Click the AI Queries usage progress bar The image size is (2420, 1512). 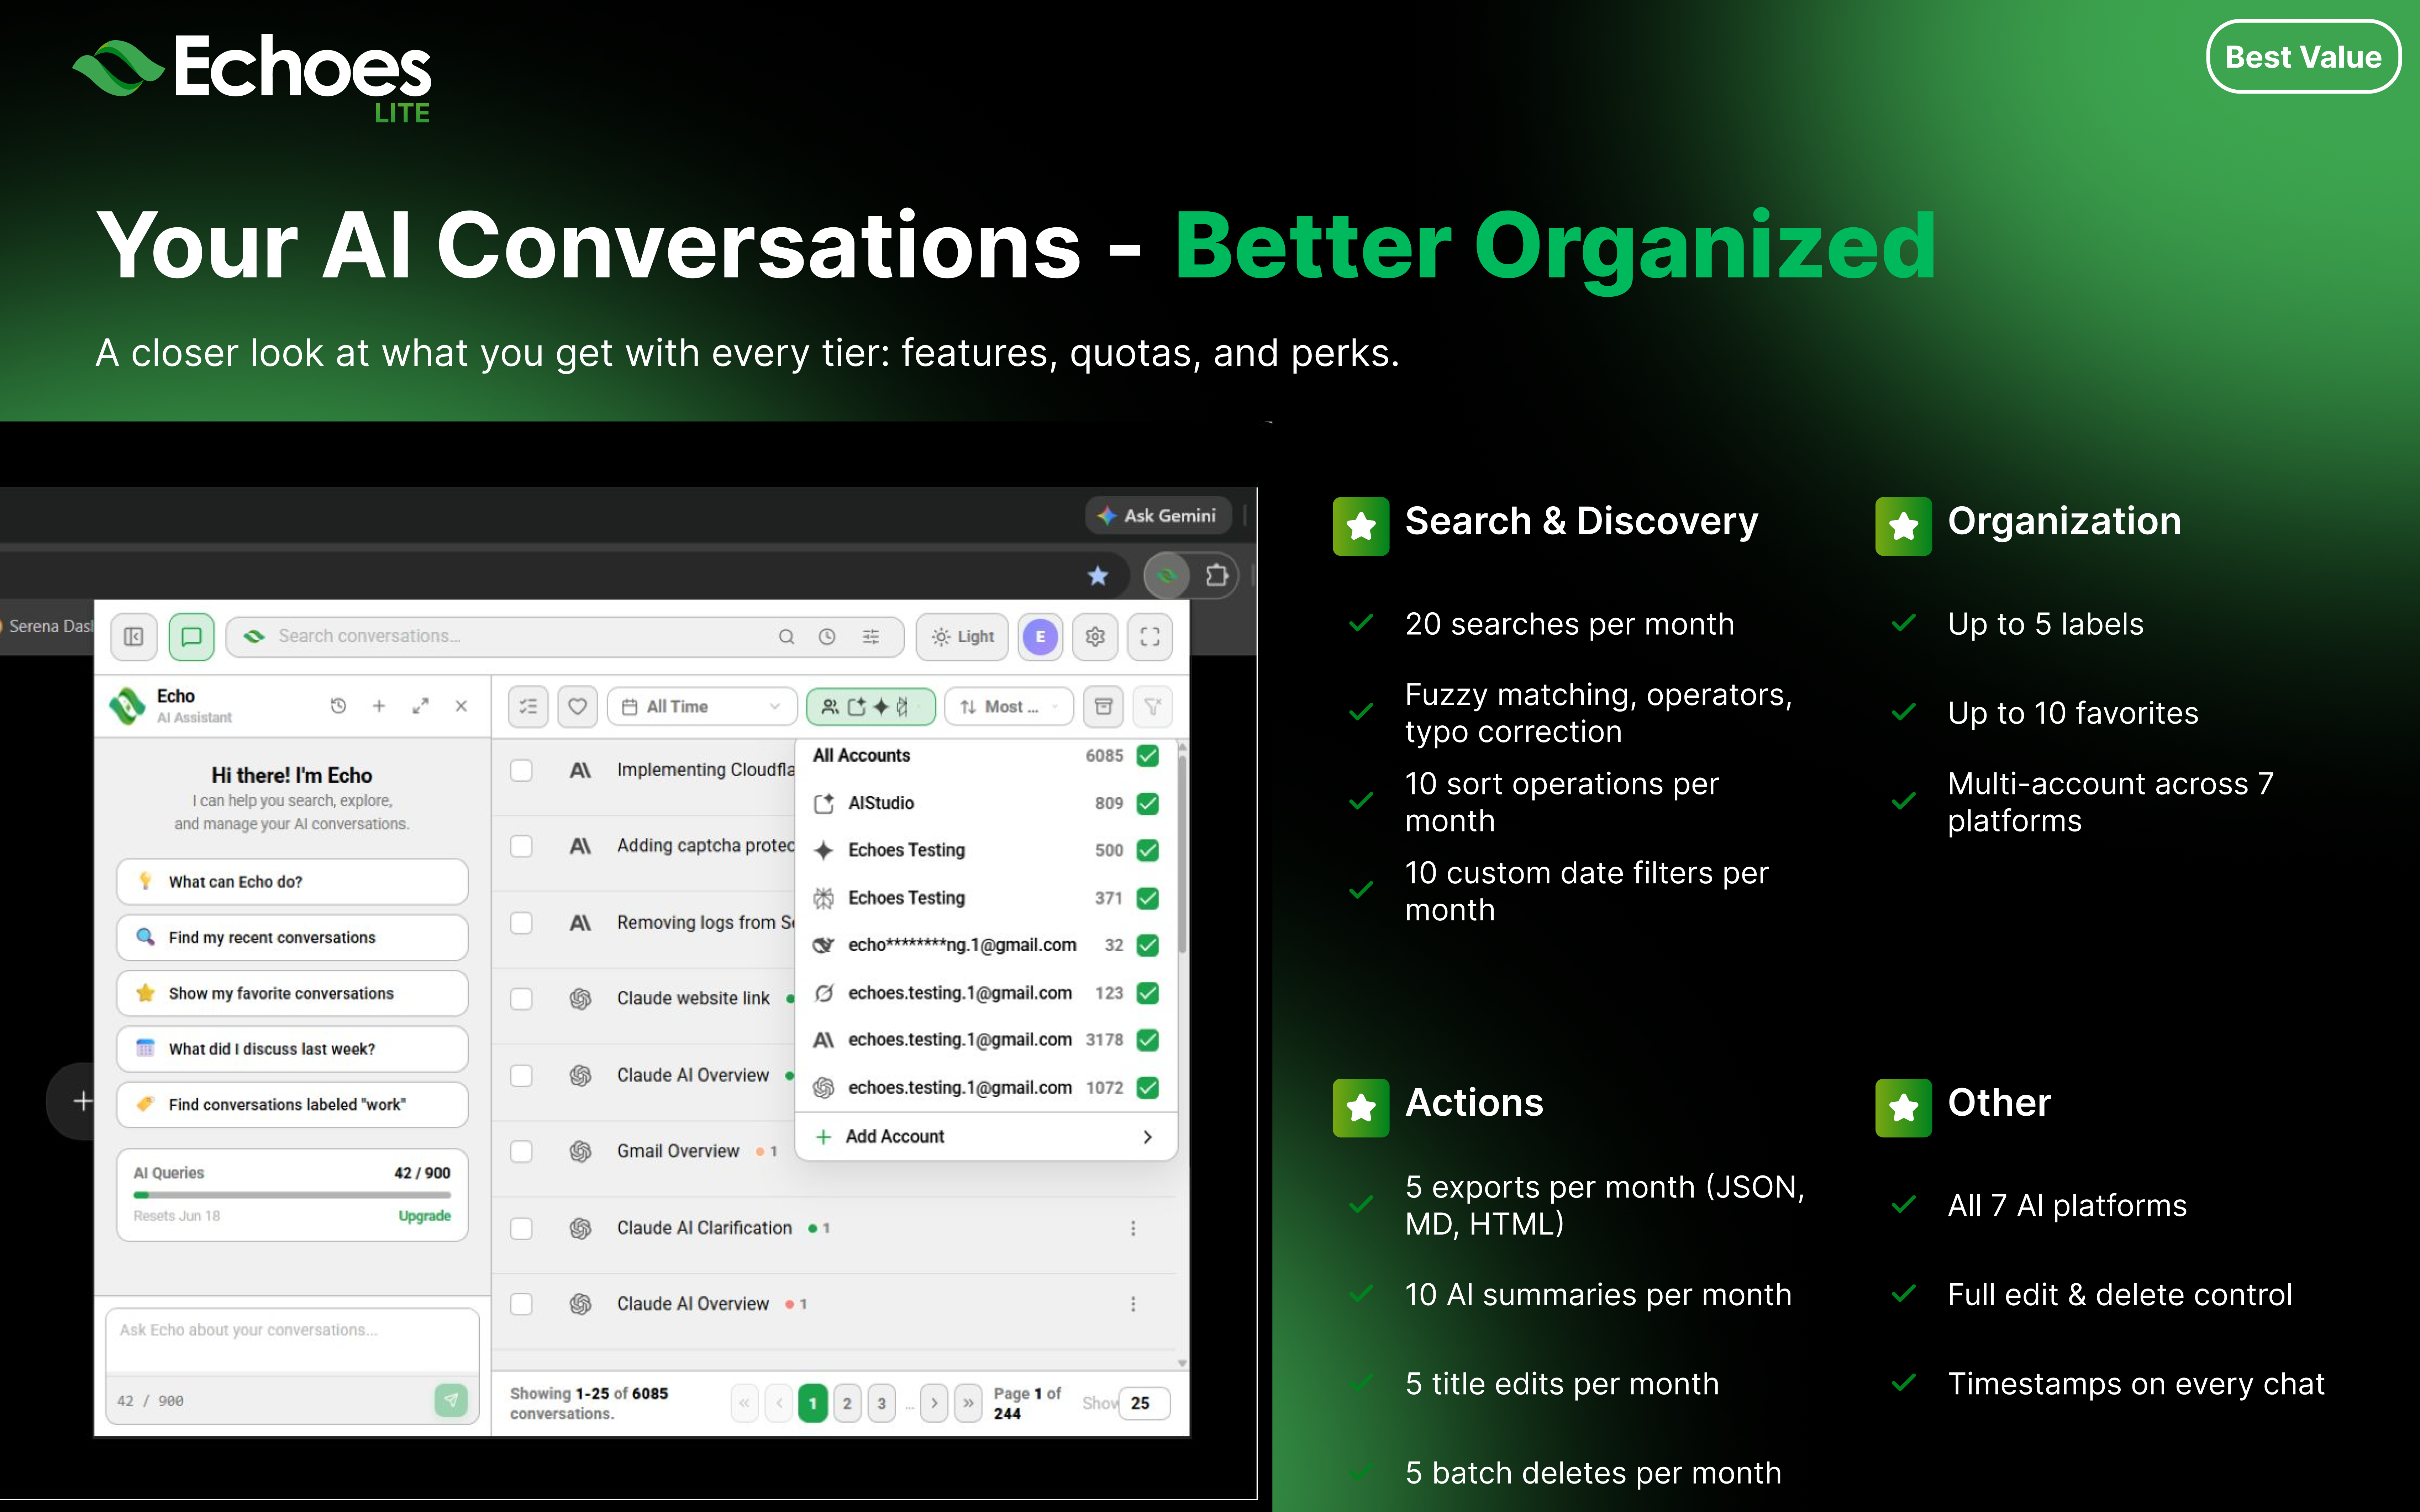coord(292,1195)
